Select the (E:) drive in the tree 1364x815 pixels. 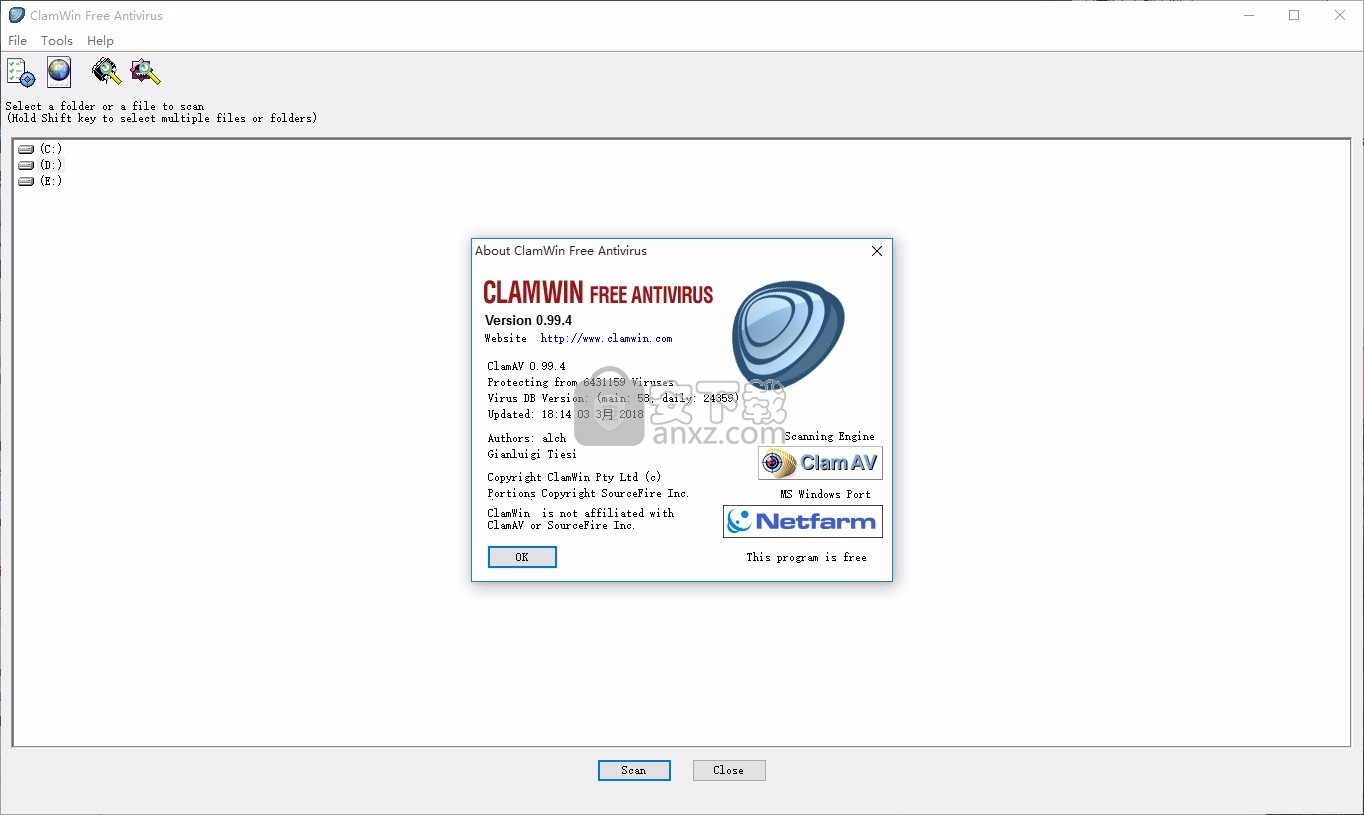pyautogui.click(x=40, y=181)
